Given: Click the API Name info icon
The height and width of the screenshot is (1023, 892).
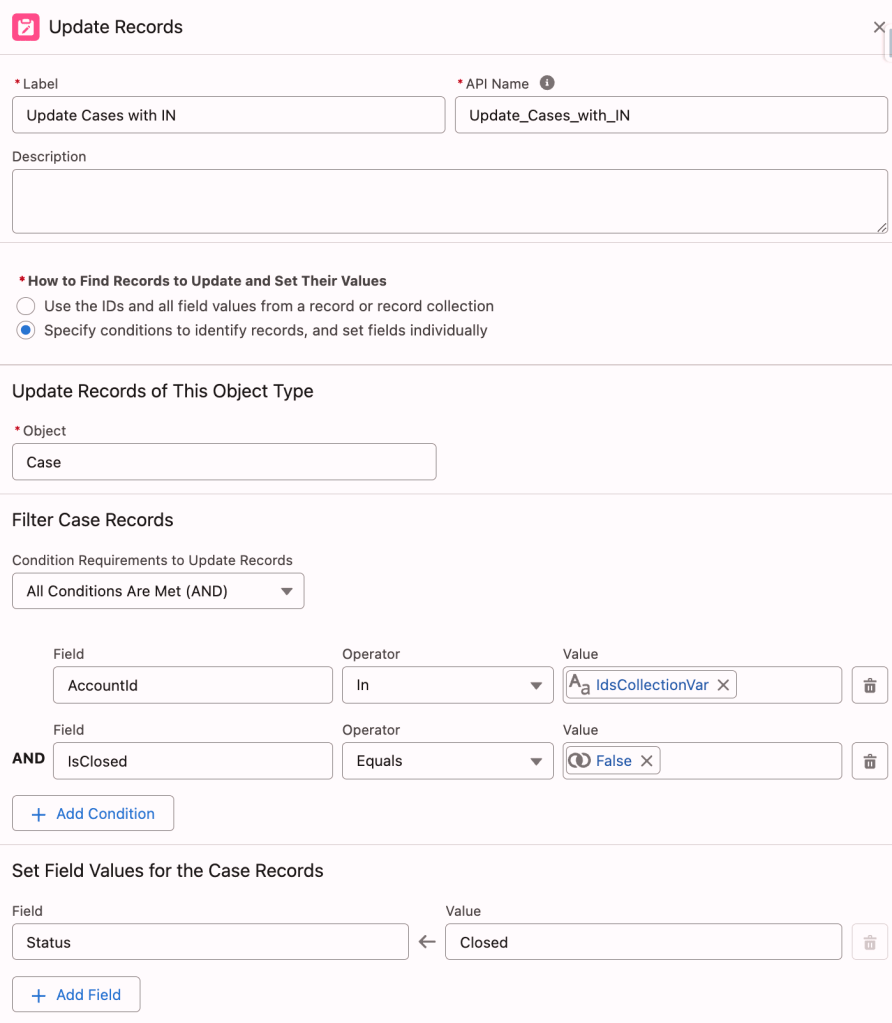Looking at the screenshot, I should tap(547, 84).
